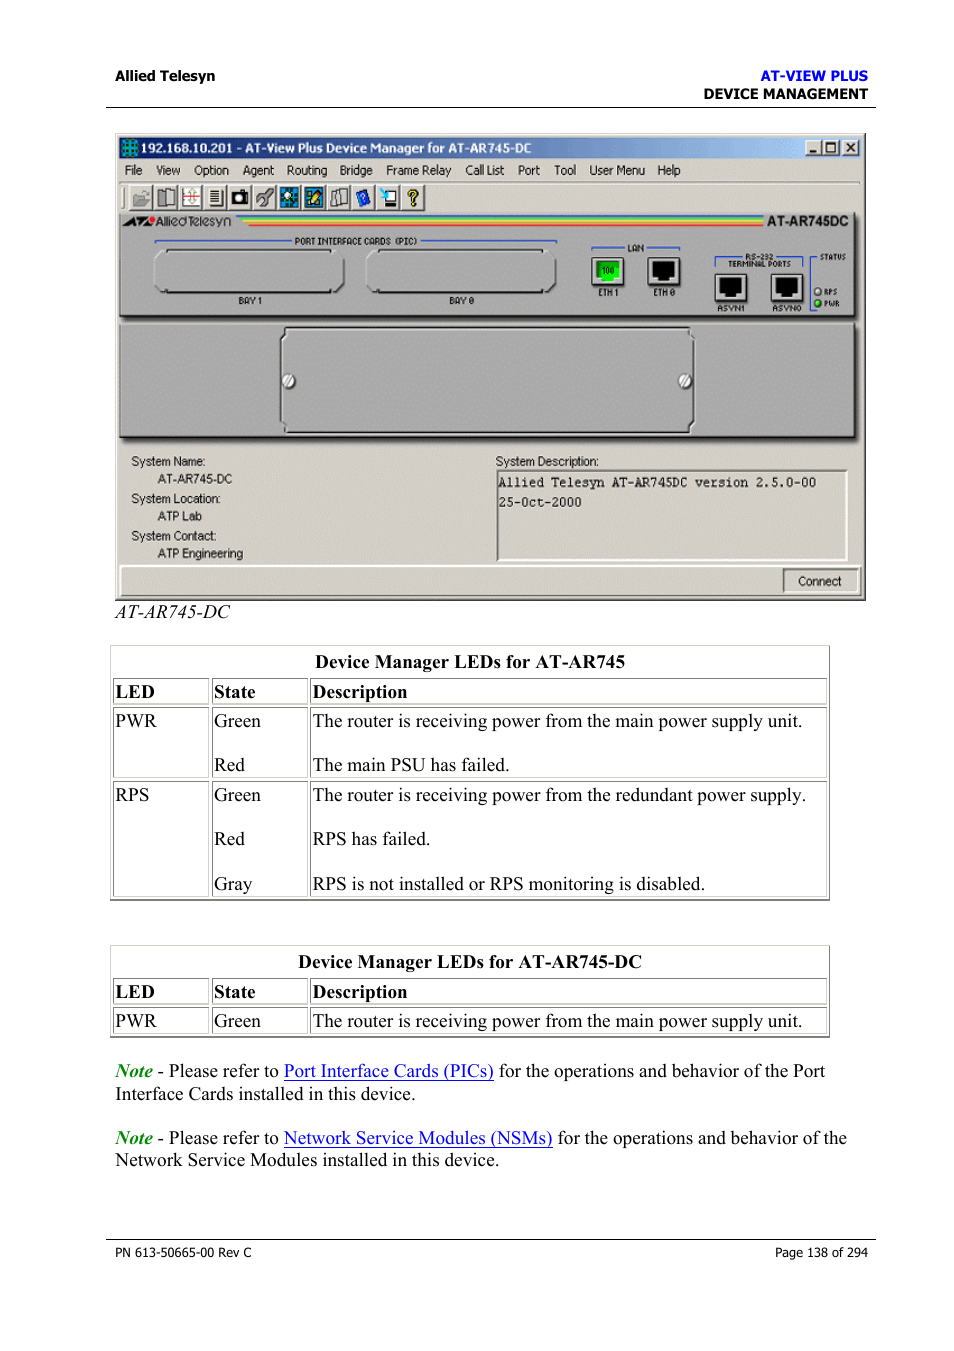Click the 'RPS has failed.' description cell
The width and height of the screenshot is (954, 1351).
[x=372, y=839]
